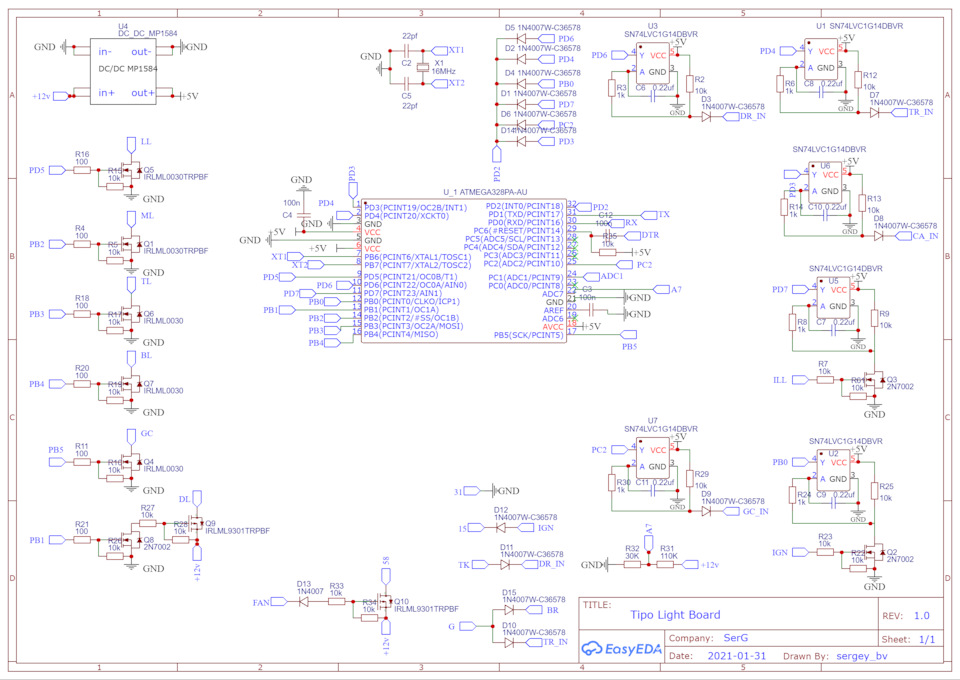Select the Q1 MOSFET symbol below ML

tap(131, 244)
